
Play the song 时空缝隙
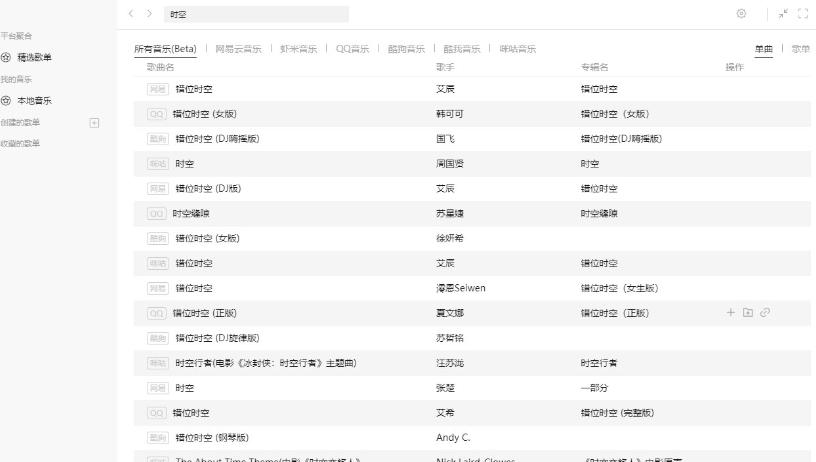click(191, 214)
